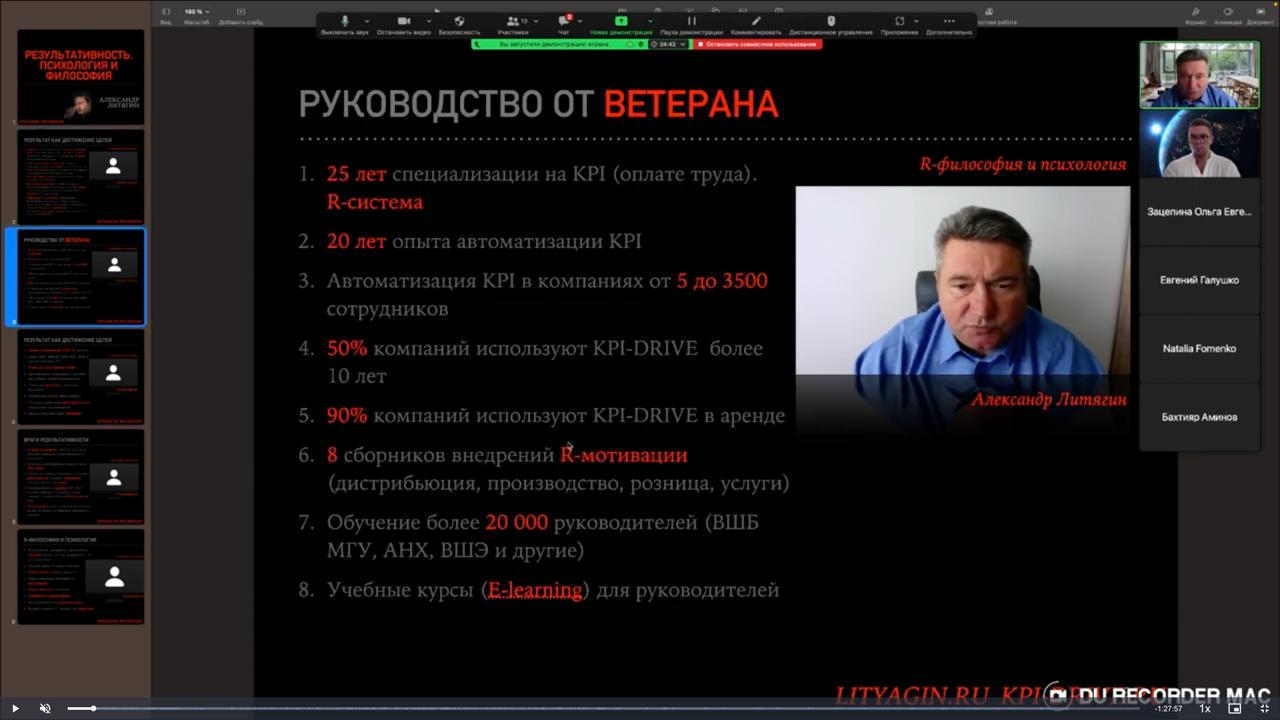Screen dimensions: 1280x720
Task: Open the Анимация inspector tab
Action: [x=1228, y=16]
